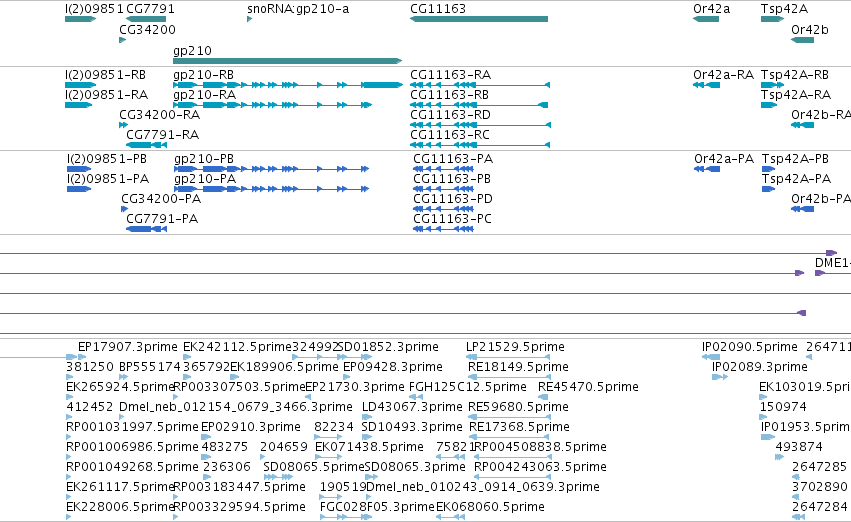This screenshot has height=522, width=851.
Task: Open protein CG34200-PA
Action: 161,199
